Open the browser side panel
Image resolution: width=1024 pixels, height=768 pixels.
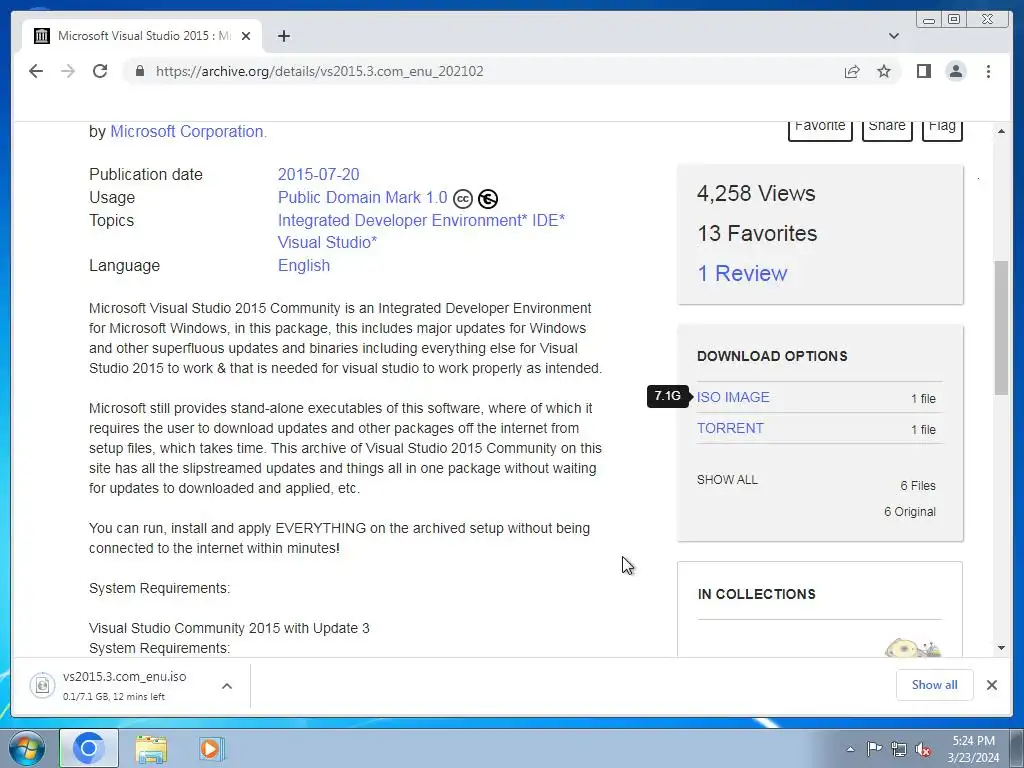[x=923, y=71]
